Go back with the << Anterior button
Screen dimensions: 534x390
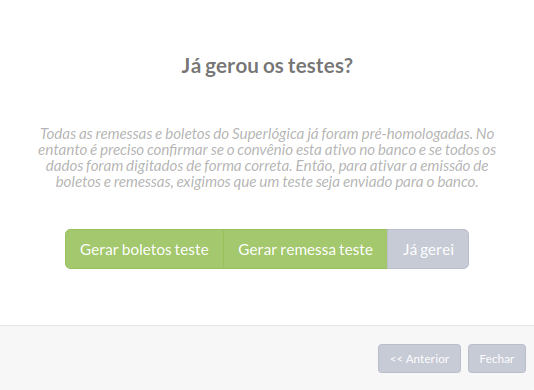pyautogui.click(x=419, y=358)
